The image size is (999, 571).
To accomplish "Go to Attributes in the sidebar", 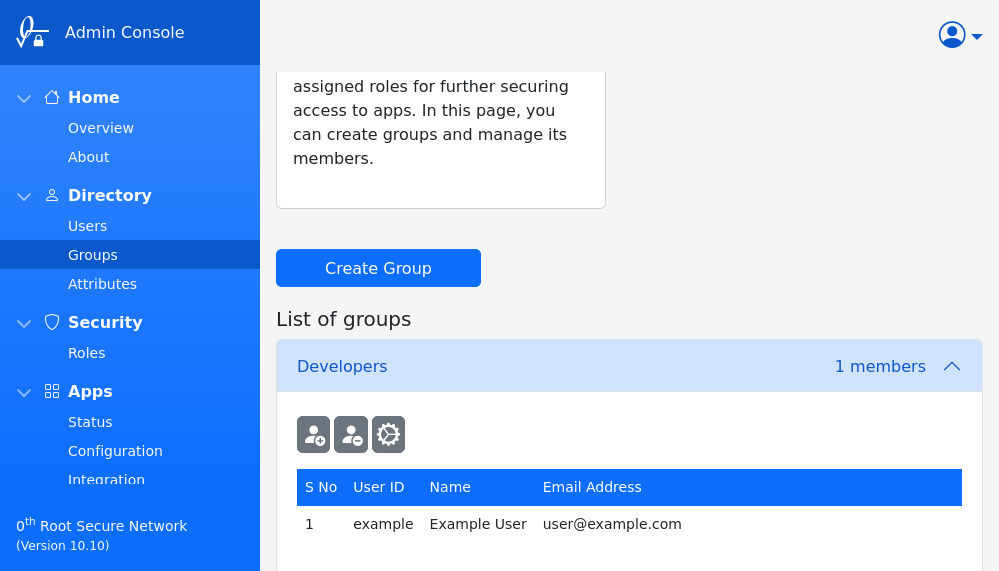I will click(102, 284).
